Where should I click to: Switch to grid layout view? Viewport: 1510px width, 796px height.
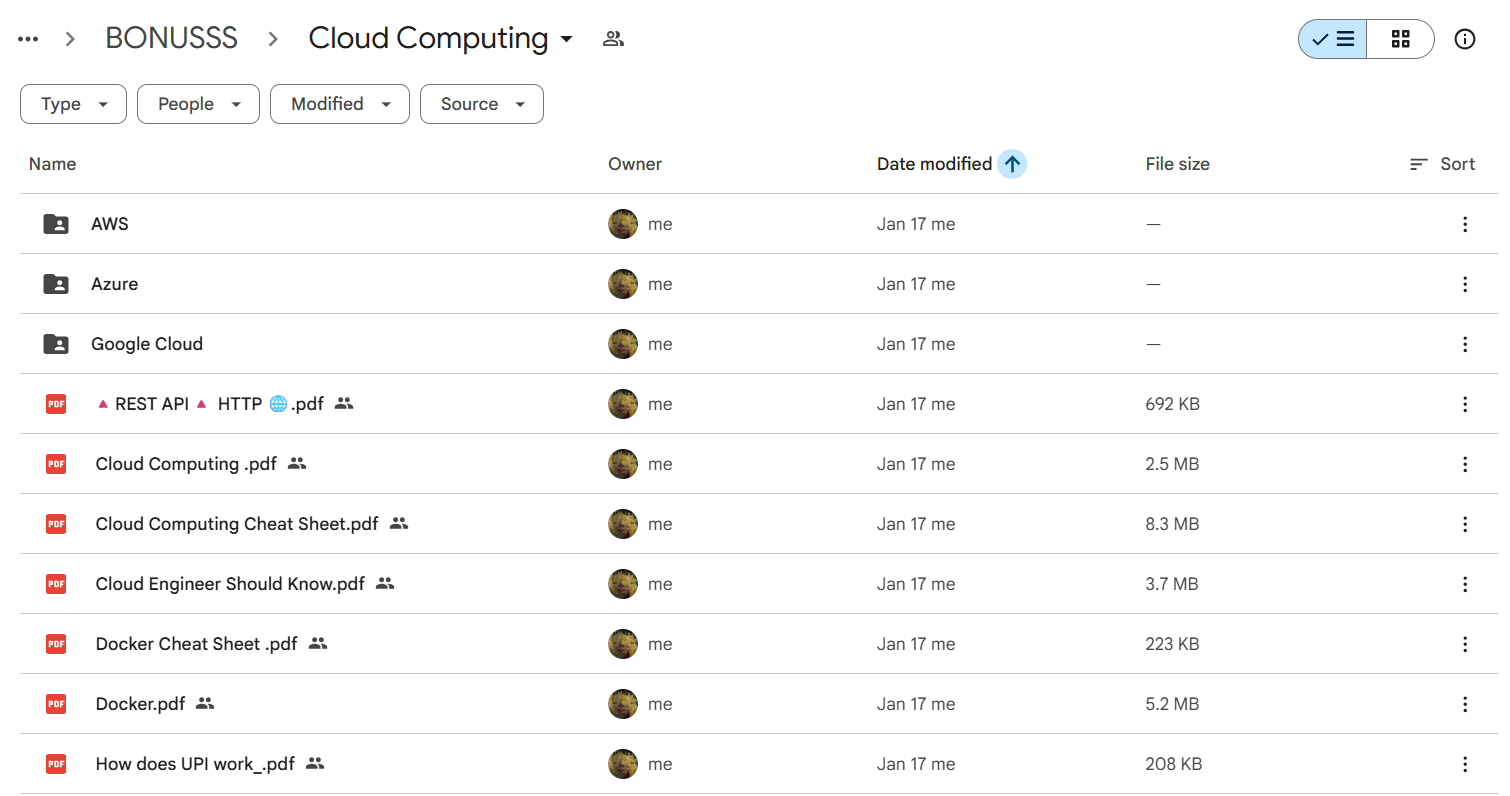click(1400, 39)
